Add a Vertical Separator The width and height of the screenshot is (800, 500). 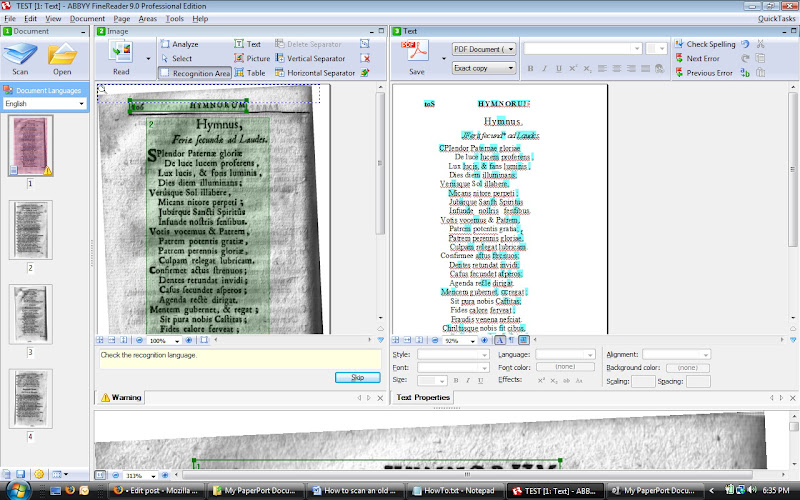pyautogui.click(x=314, y=58)
